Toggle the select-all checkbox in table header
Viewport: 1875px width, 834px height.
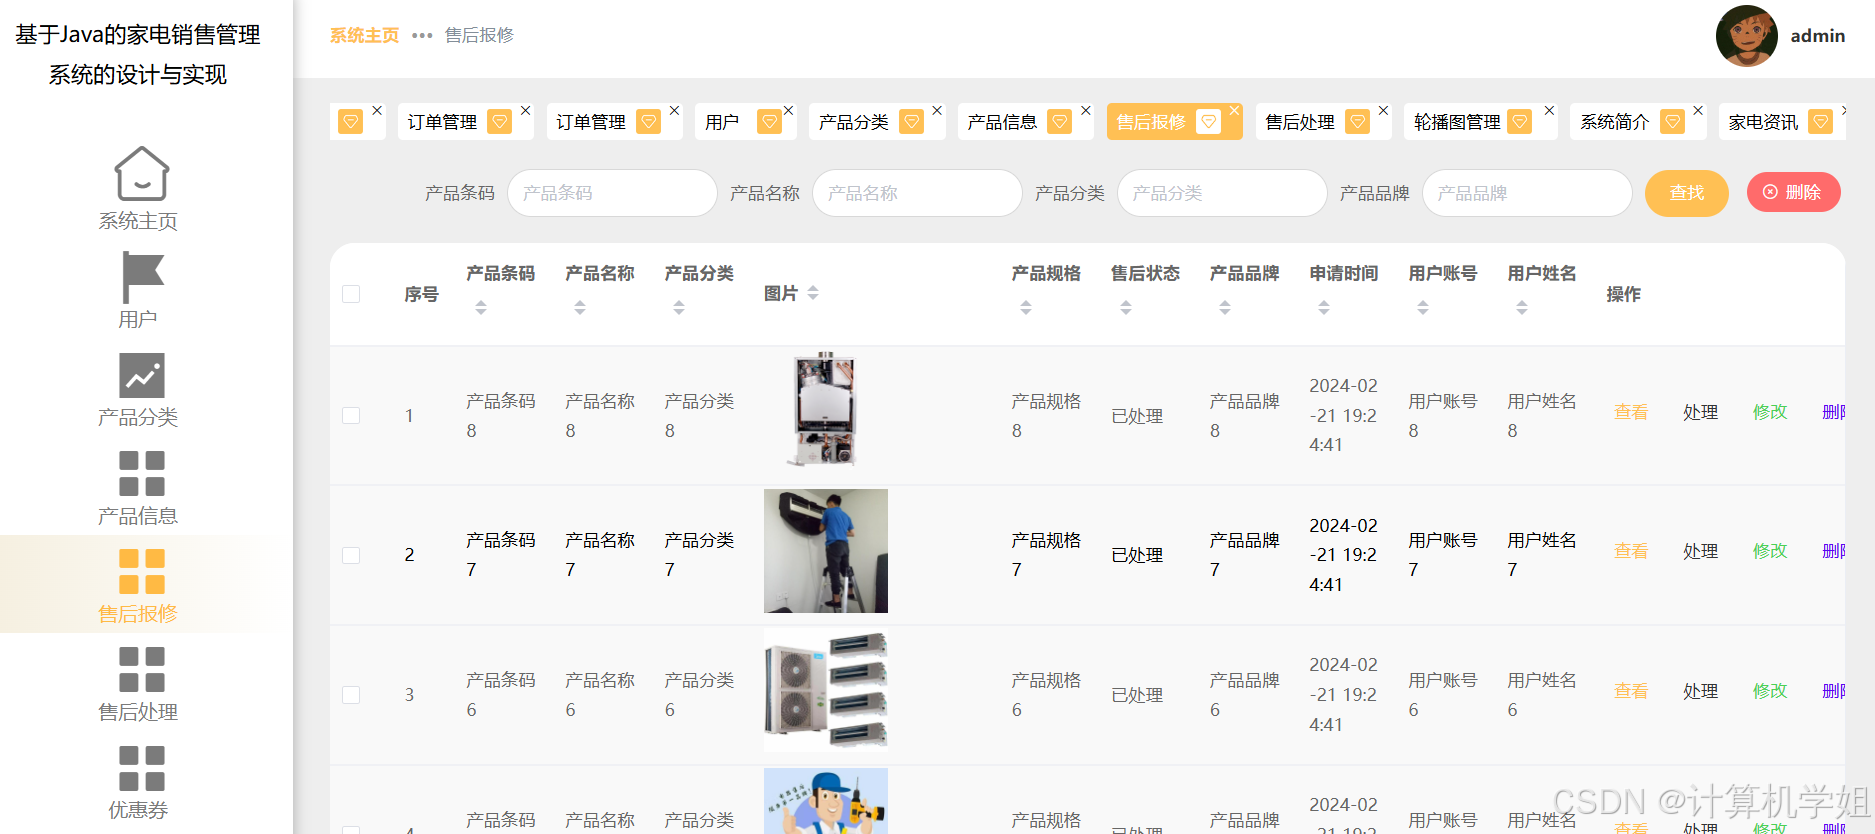point(351,294)
